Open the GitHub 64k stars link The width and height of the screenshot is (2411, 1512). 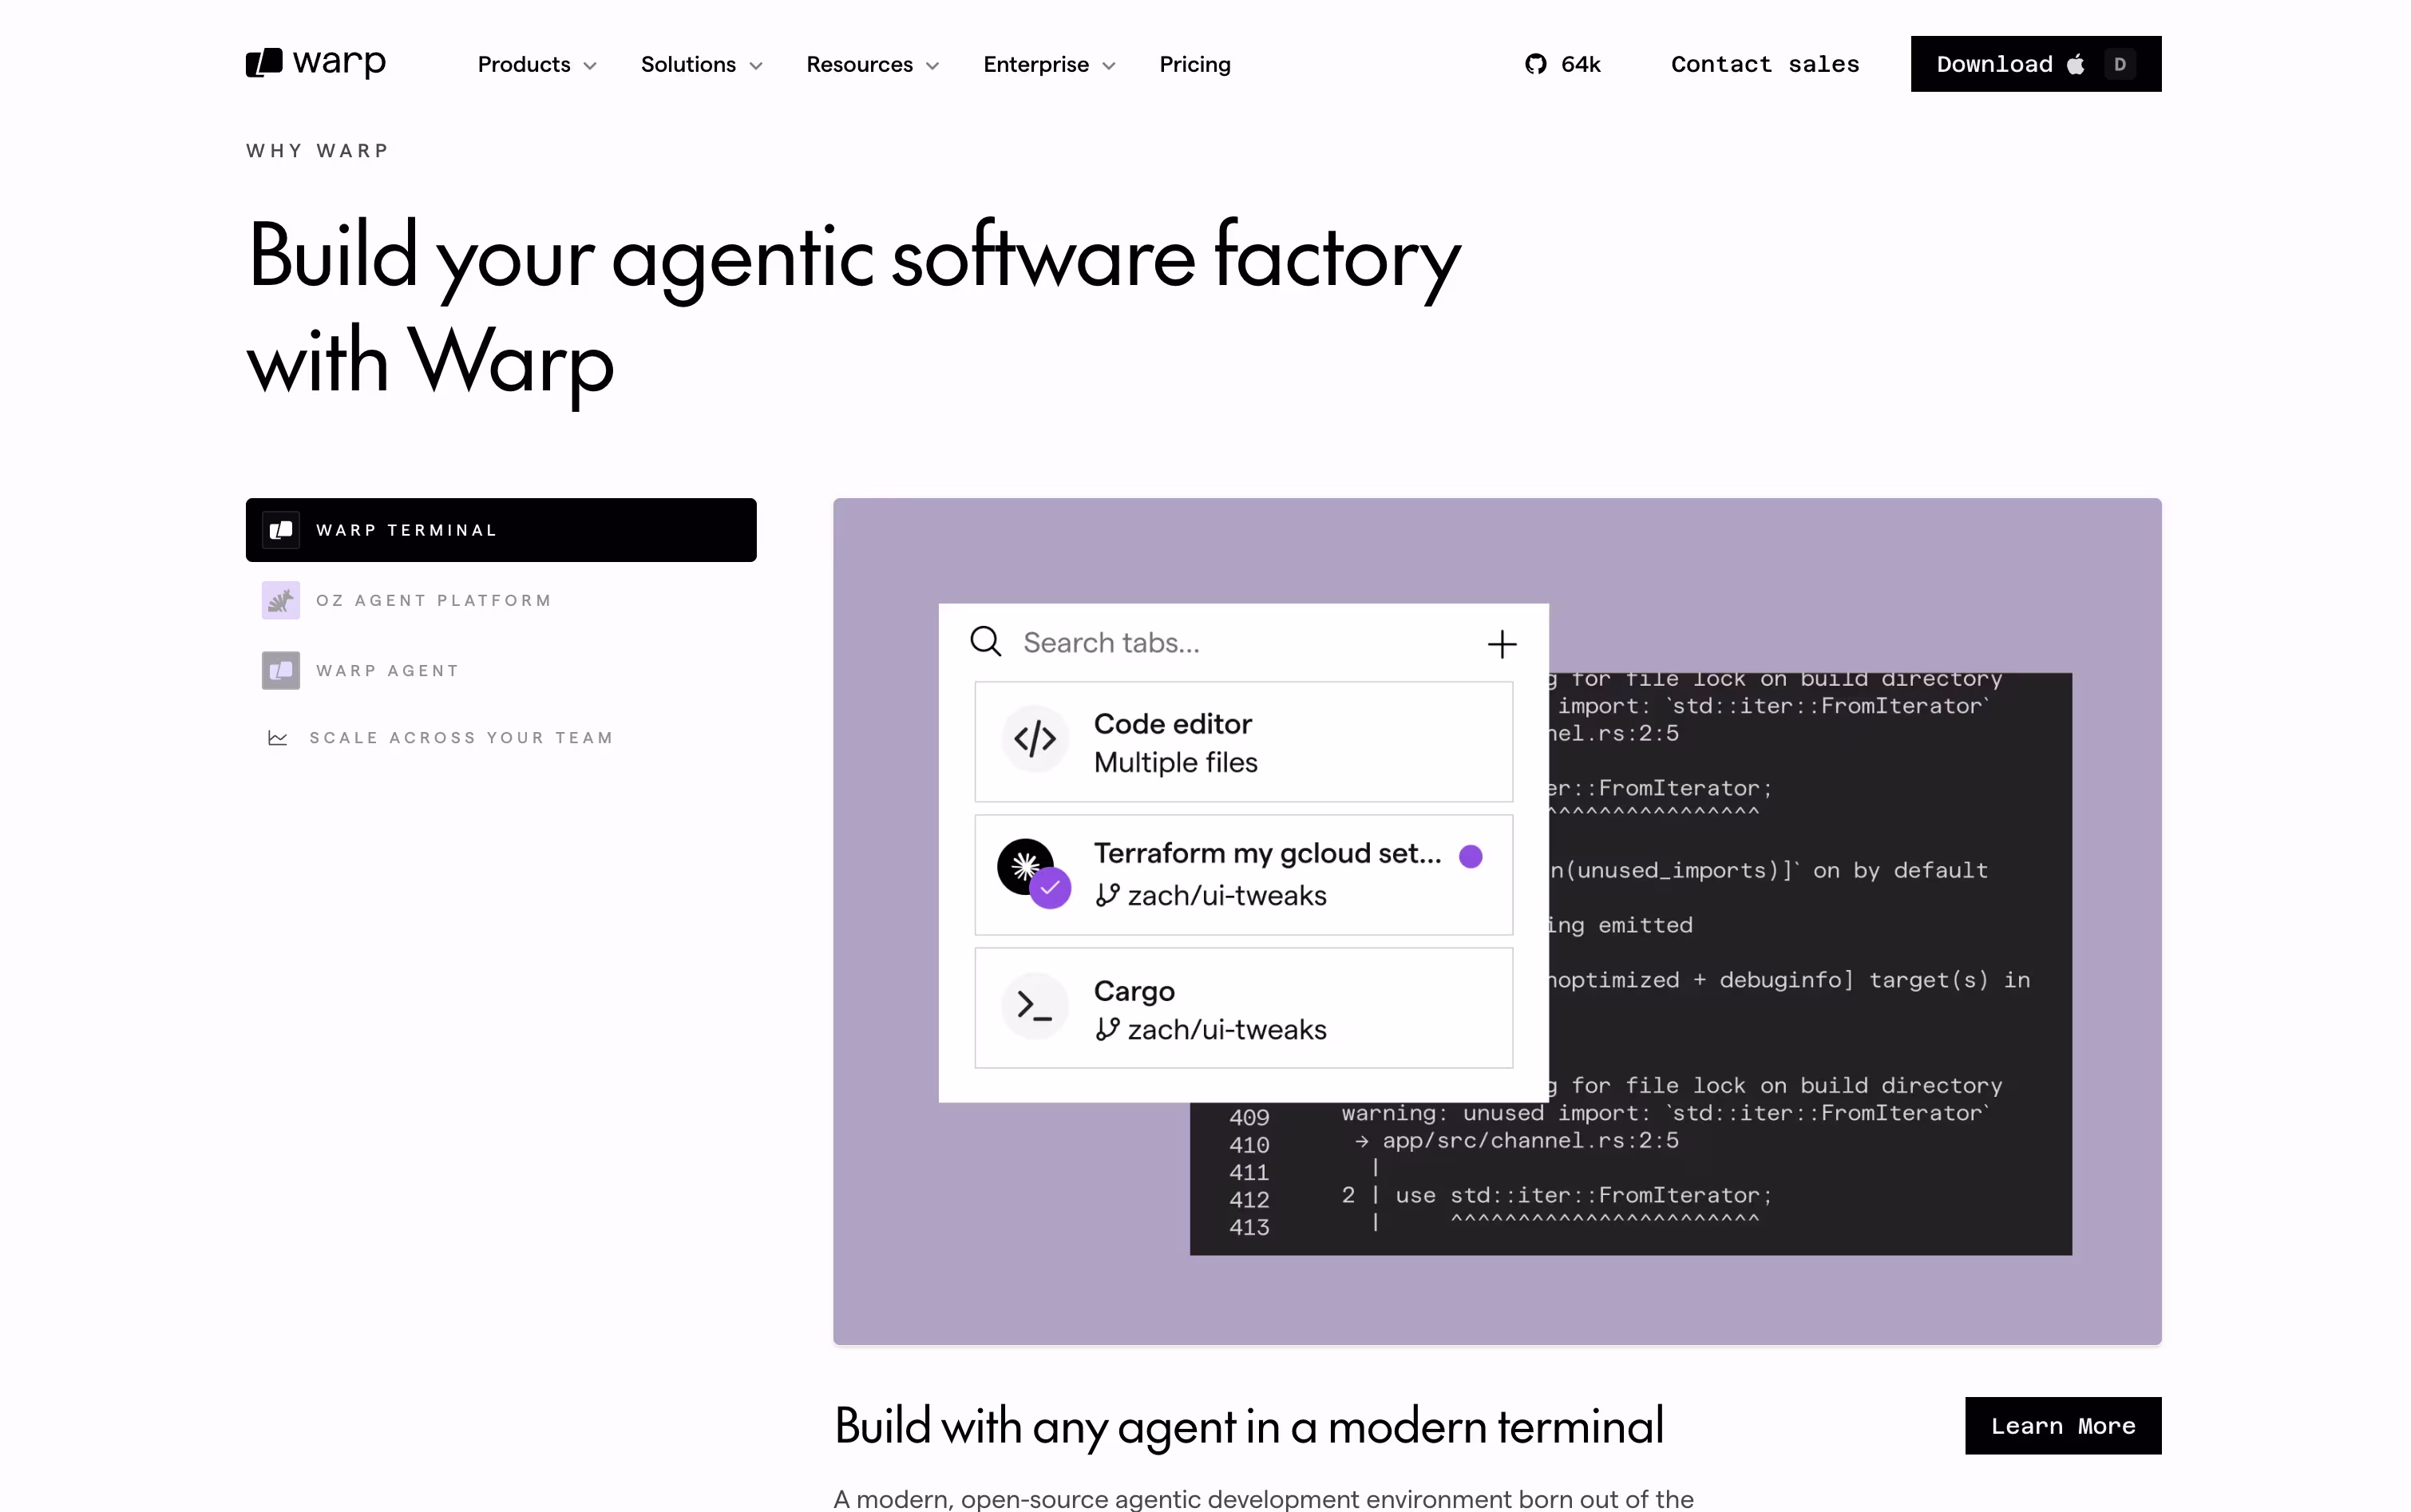1562,64
